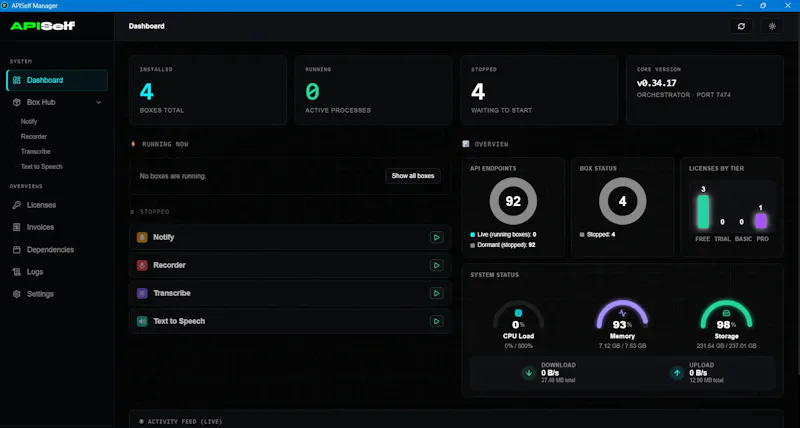Click the Dashboard grid icon
This screenshot has width=800, height=428.
[x=17, y=80]
